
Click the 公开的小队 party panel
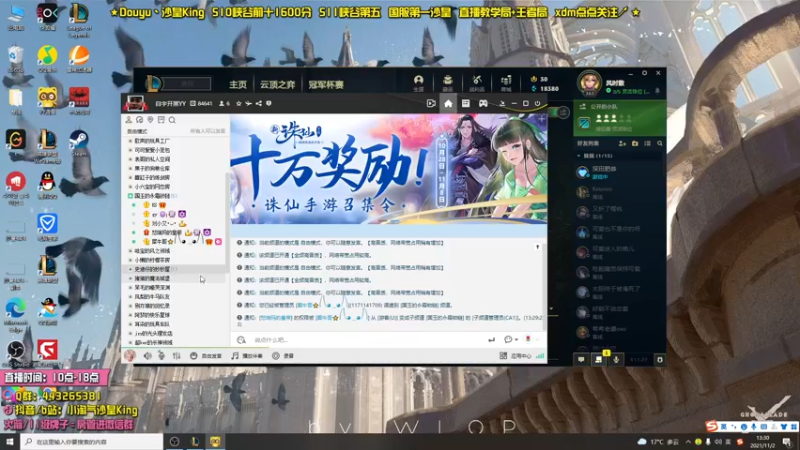click(x=620, y=118)
